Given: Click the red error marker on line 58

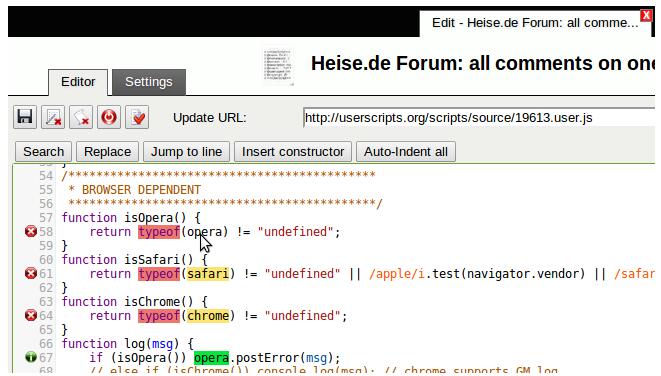Looking at the screenshot, I should click(31, 231).
